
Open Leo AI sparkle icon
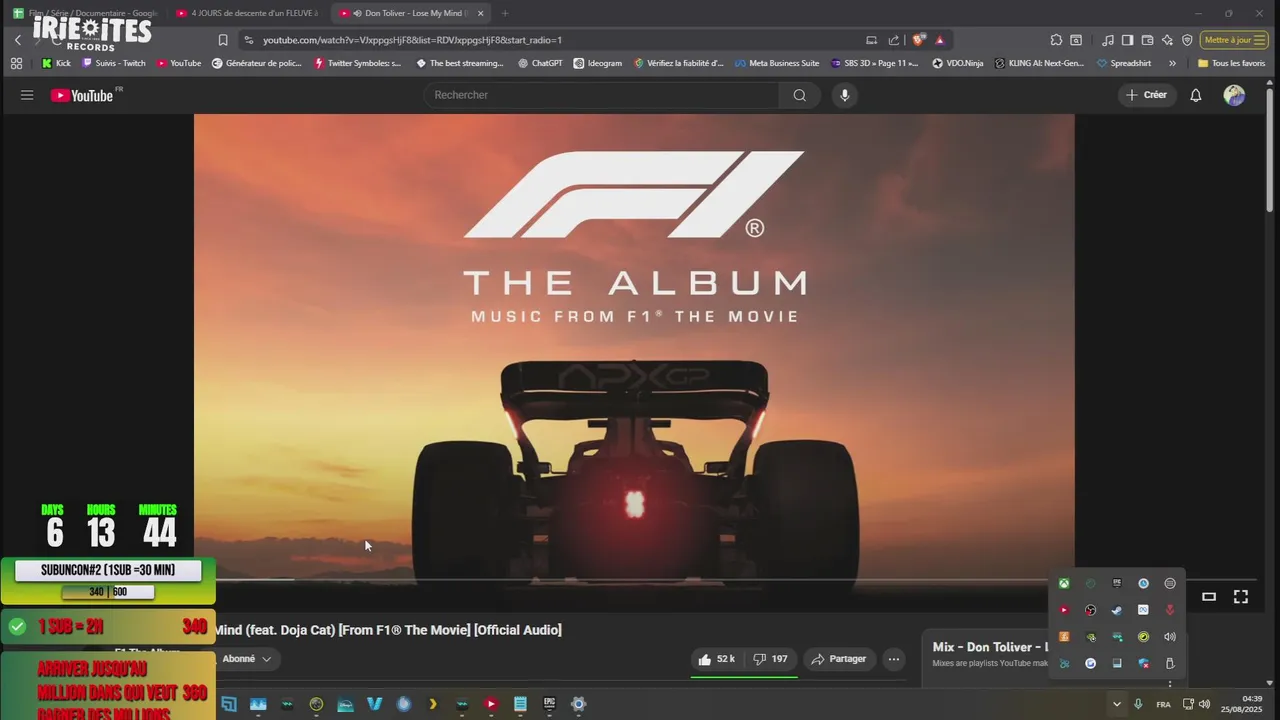pyautogui.click(x=1167, y=40)
